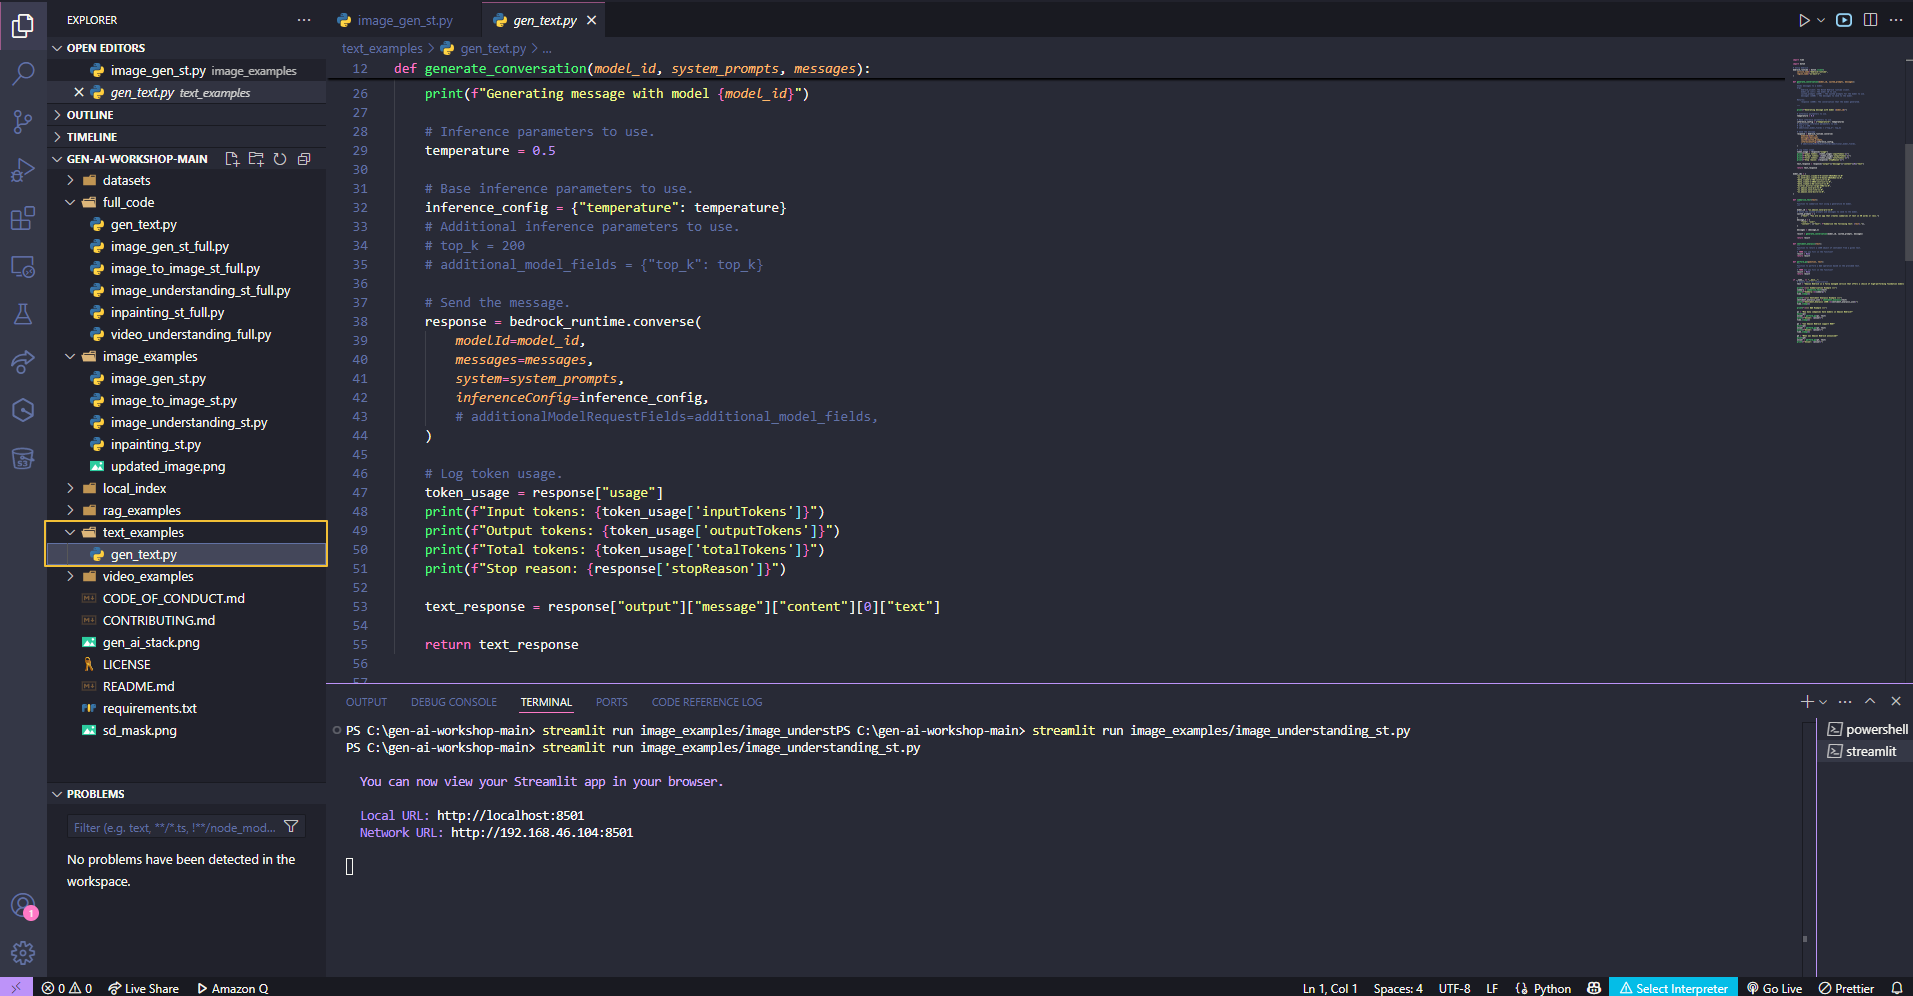Refresh the file explorer
The height and width of the screenshot is (996, 1913).
click(280, 159)
